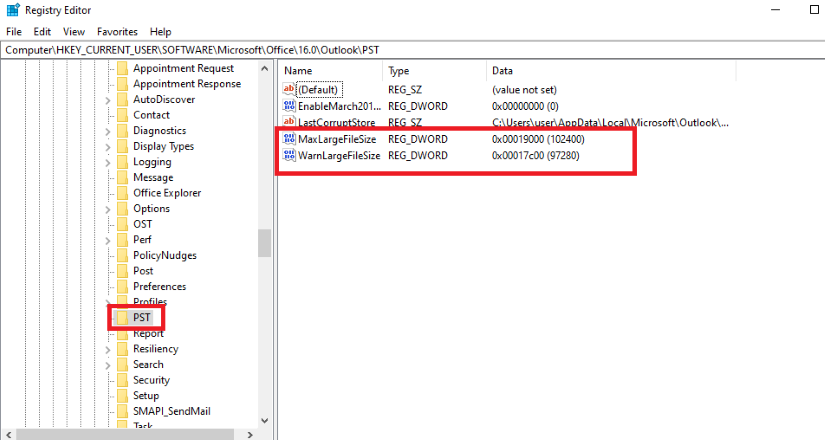Click the Registry Editor app icon
The height and width of the screenshot is (440, 825).
13,10
